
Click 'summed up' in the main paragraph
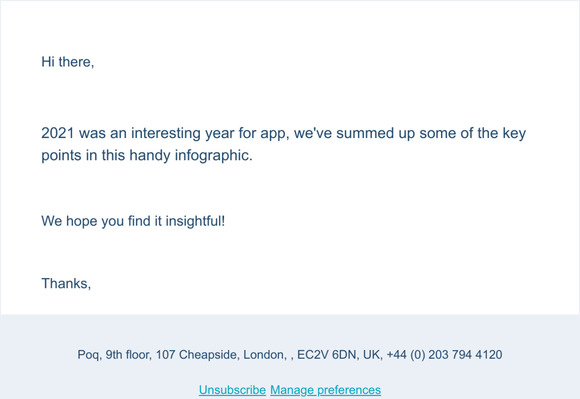[375, 133]
